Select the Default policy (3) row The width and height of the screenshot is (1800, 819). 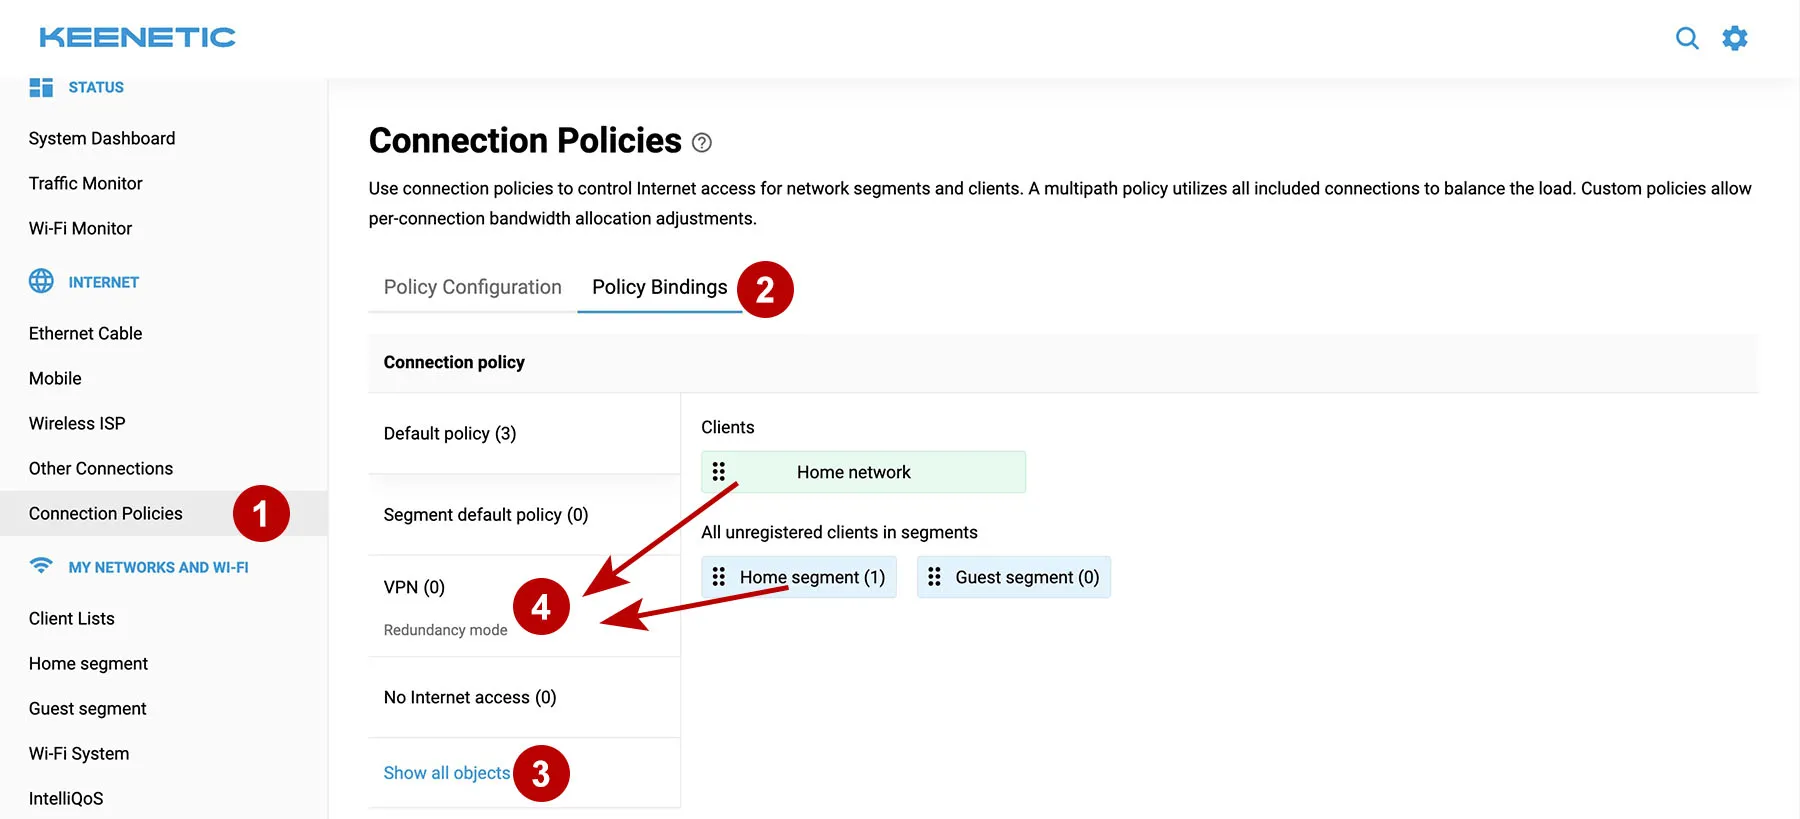click(x=450, y=433)
